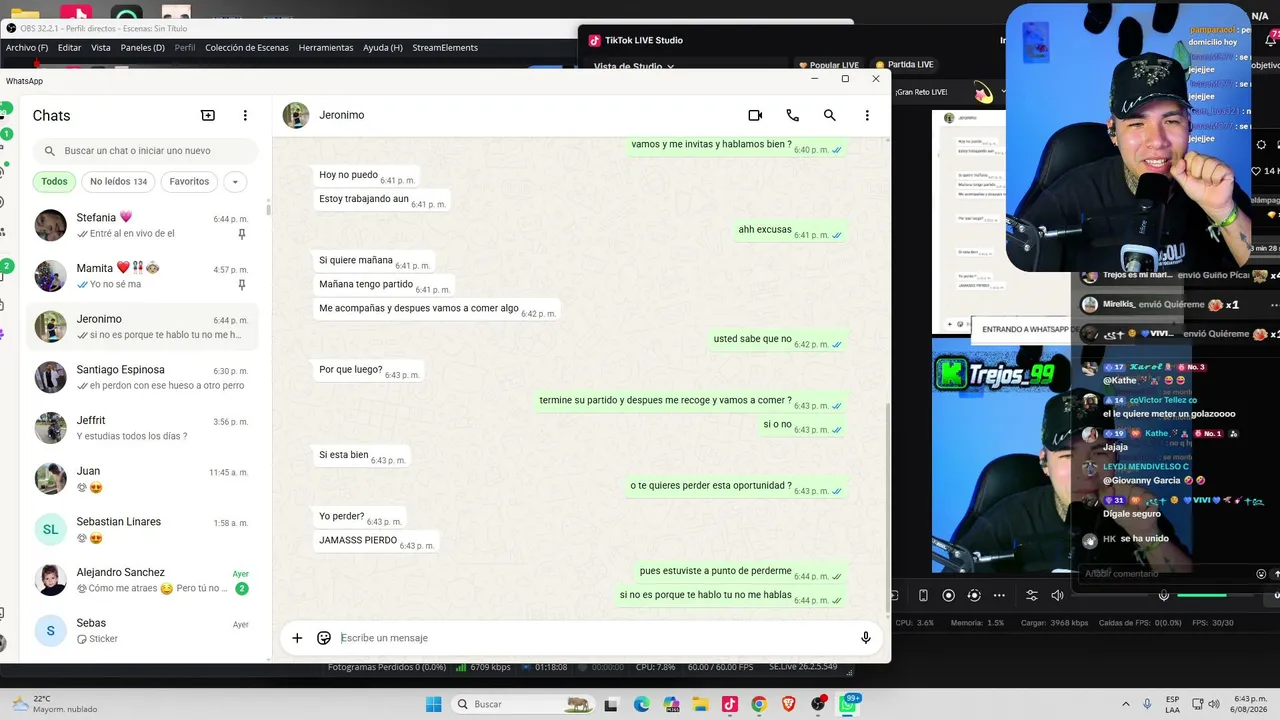Open the Vista menu in OBS

pyautogui.click(x=101, y=47)
